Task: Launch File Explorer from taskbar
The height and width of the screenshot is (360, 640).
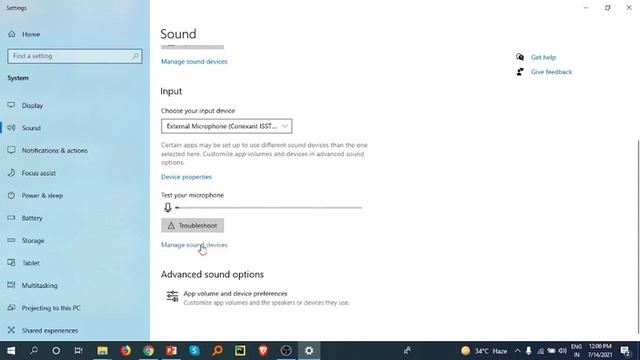Action: pyautogui.click(x=102, y=351)
